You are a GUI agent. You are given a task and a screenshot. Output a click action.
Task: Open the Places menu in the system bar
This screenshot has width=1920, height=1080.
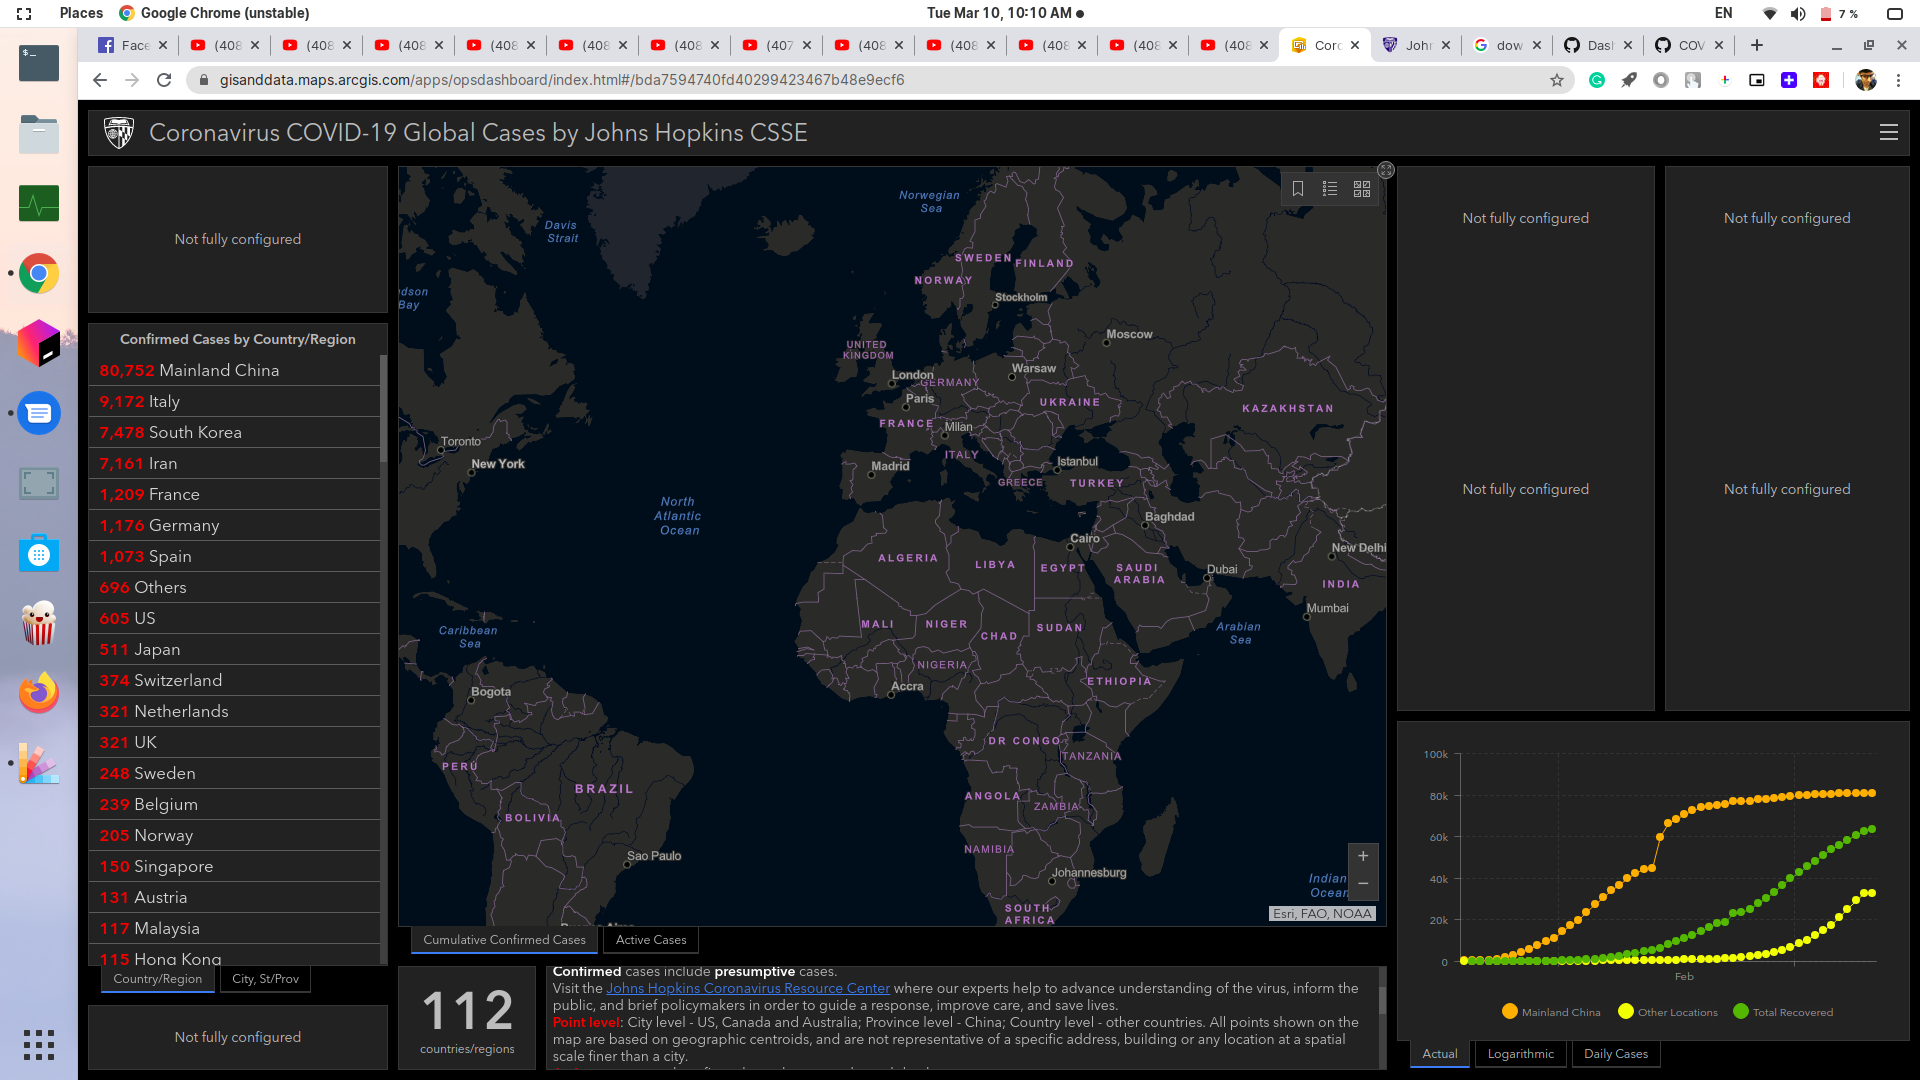tap(80, 13)
